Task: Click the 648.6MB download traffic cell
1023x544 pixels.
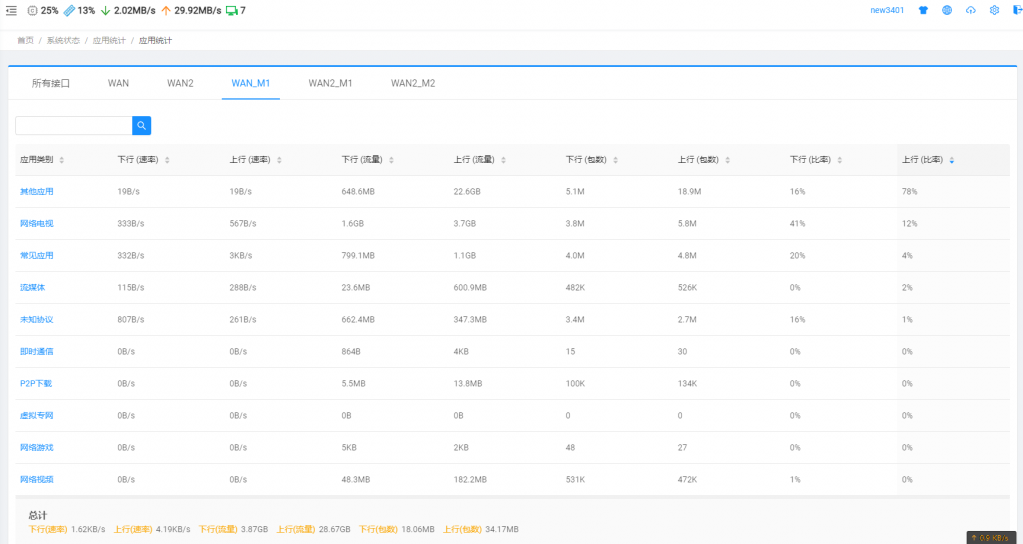Action: 358,192
